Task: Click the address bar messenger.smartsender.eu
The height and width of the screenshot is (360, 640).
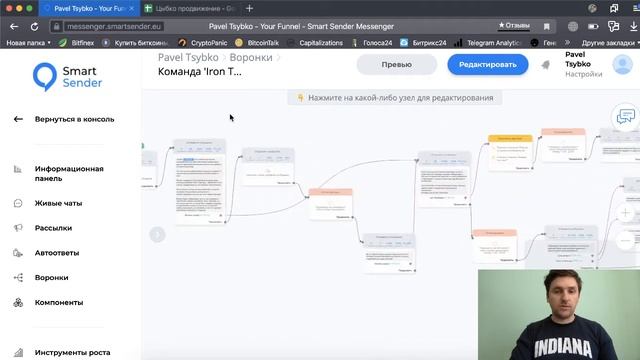Action: [114, 27]
